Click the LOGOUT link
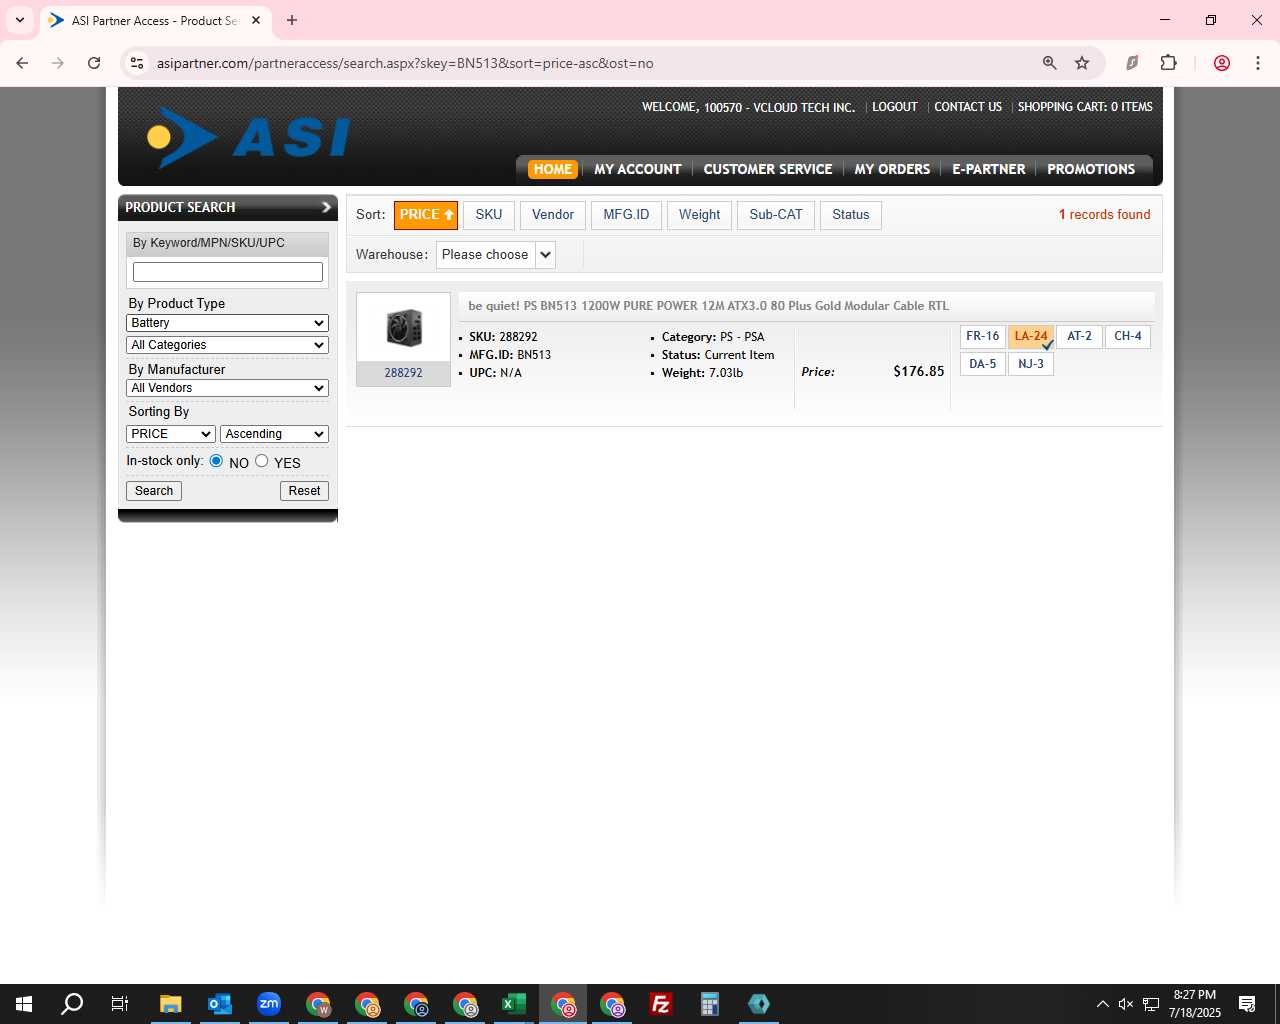1280x1024 pixels. click(x=894, y=107)
